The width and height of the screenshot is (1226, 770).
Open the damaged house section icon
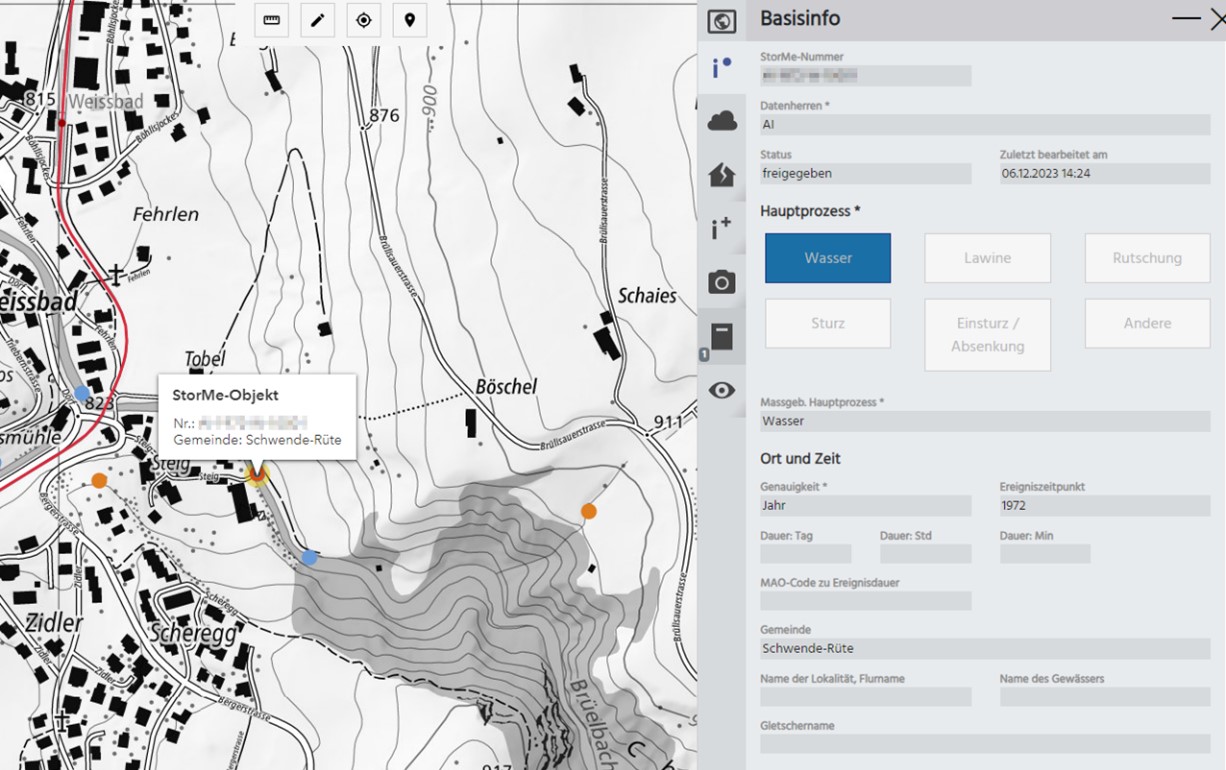pyautogui.click(x=722, y=175)
